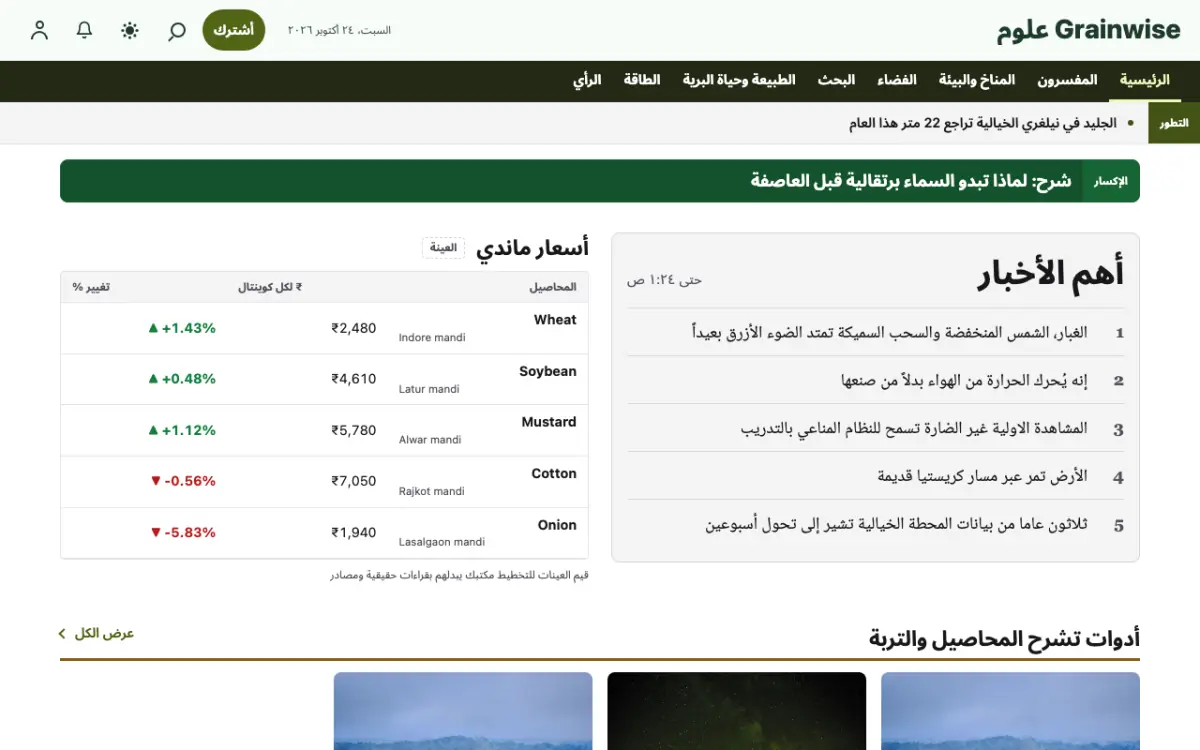
Task: Click the العينة badge beside أسعار ماندي
Action: click(x=443, y=248)
